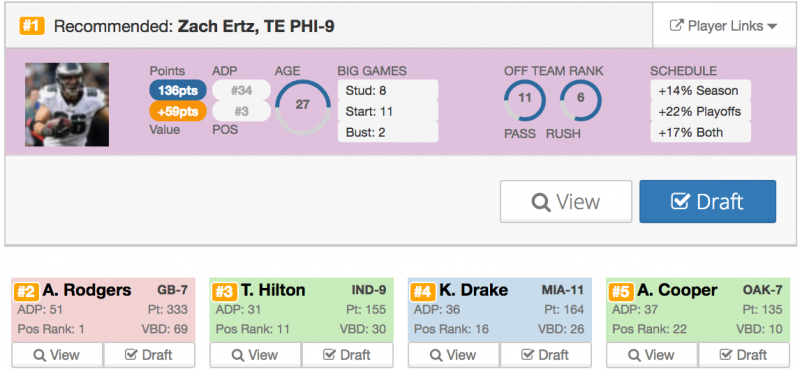
Task: Click the age 27 circular gauge
Action: point(302,105)
